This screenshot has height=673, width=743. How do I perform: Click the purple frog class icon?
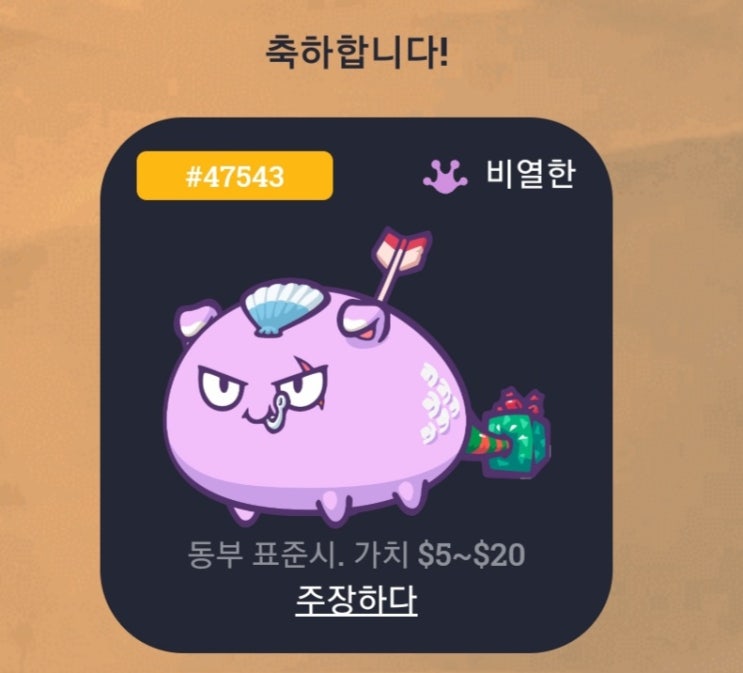coord(444,175)
